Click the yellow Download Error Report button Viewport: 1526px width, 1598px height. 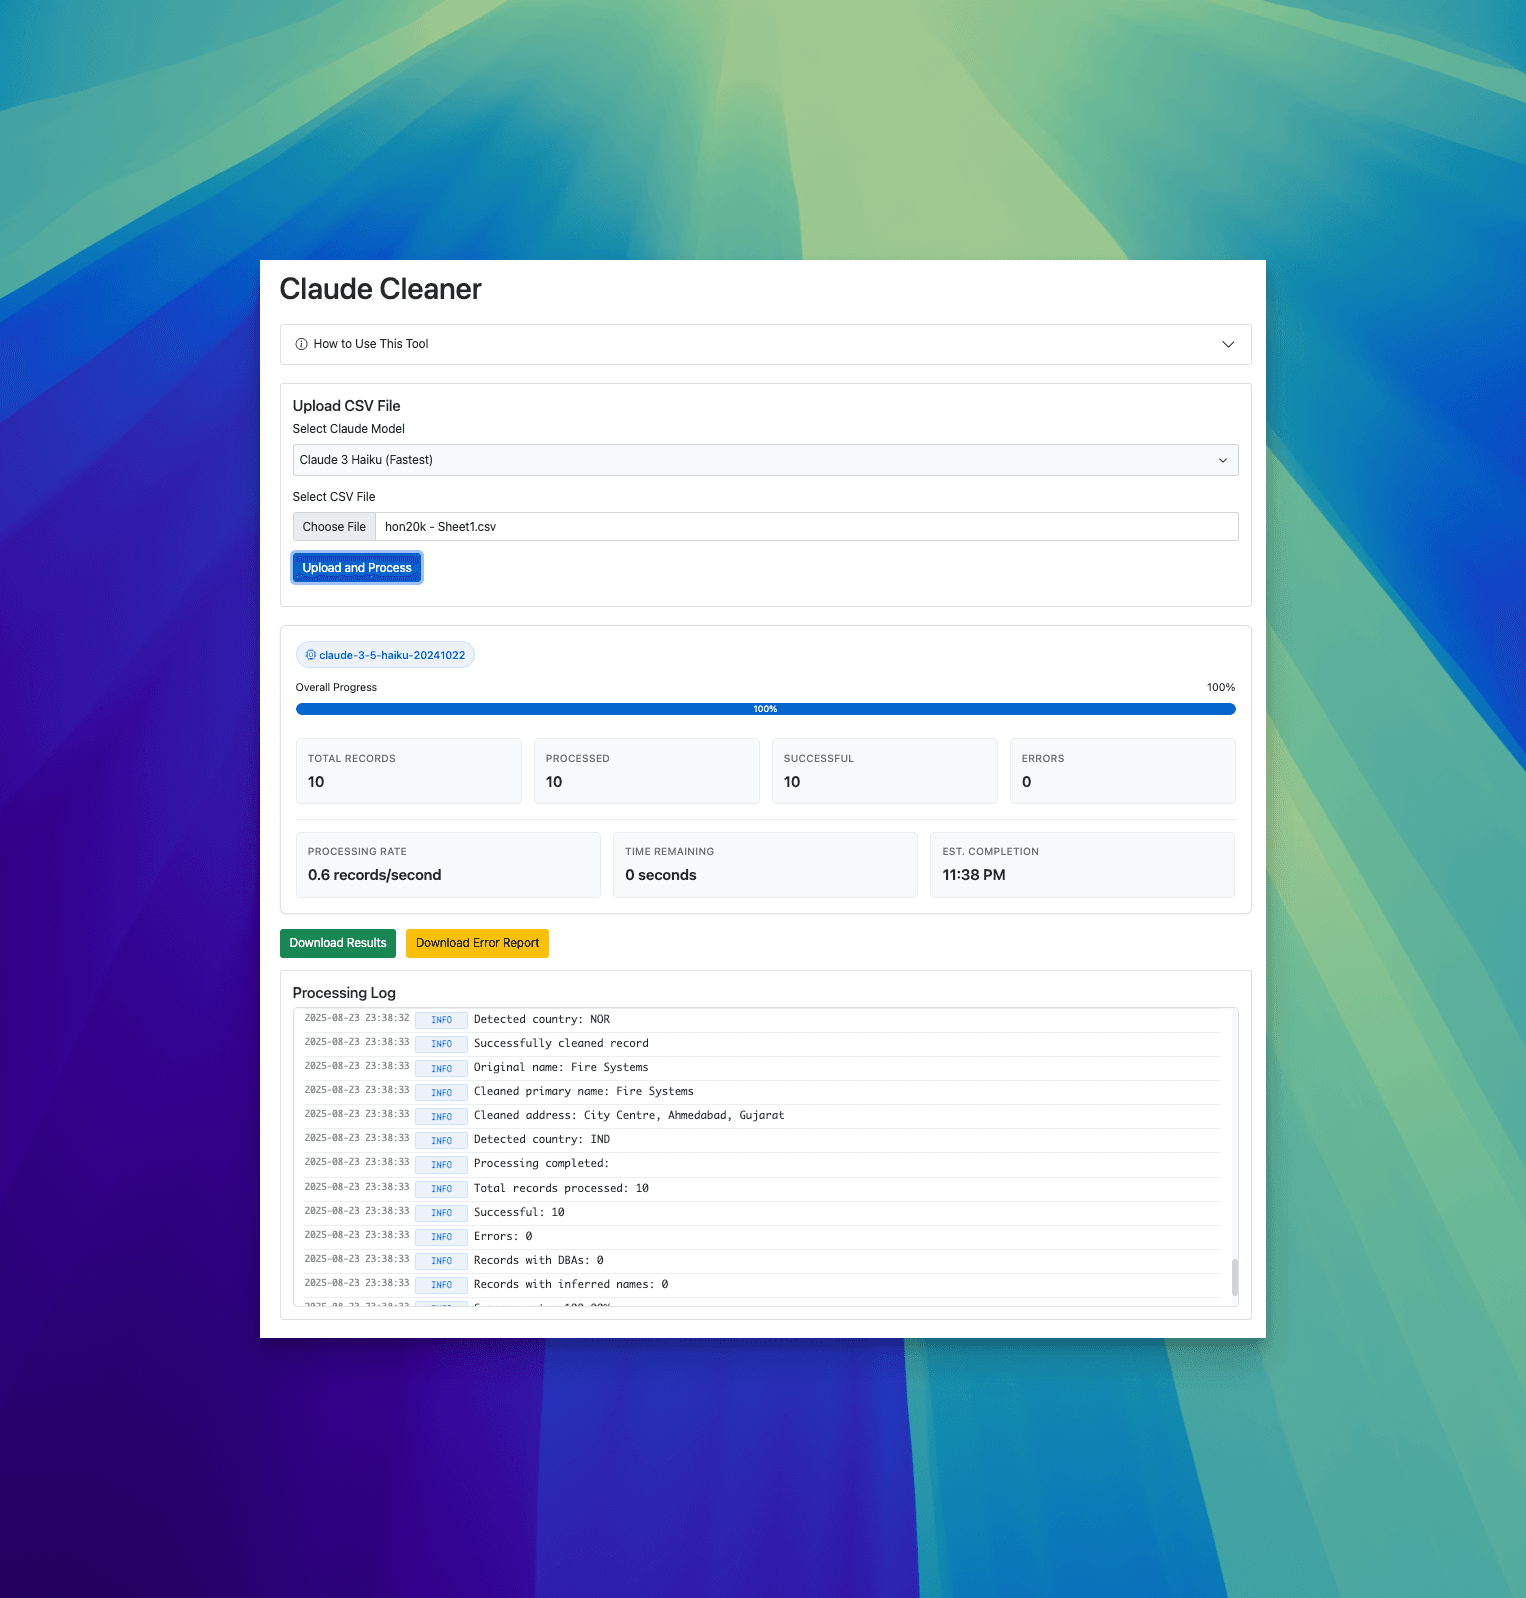pyautogui.click(x=477, y=943)
